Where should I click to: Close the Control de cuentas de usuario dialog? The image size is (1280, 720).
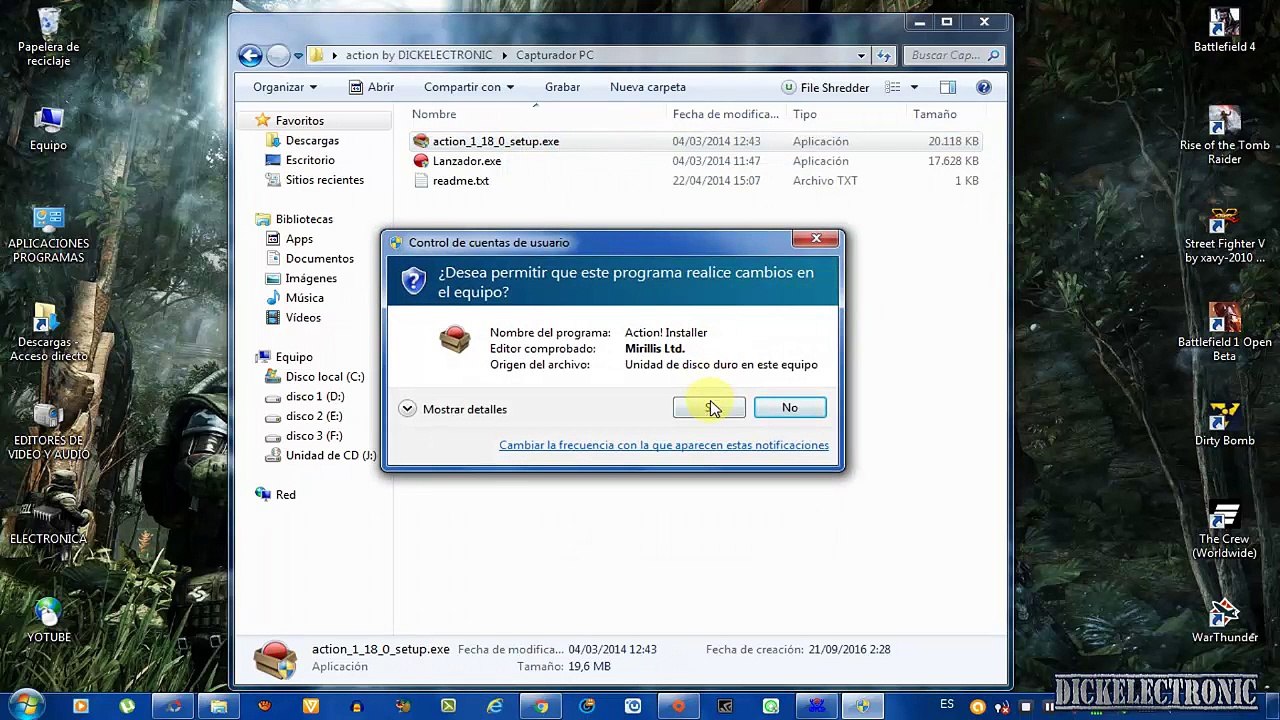point(816,239)
